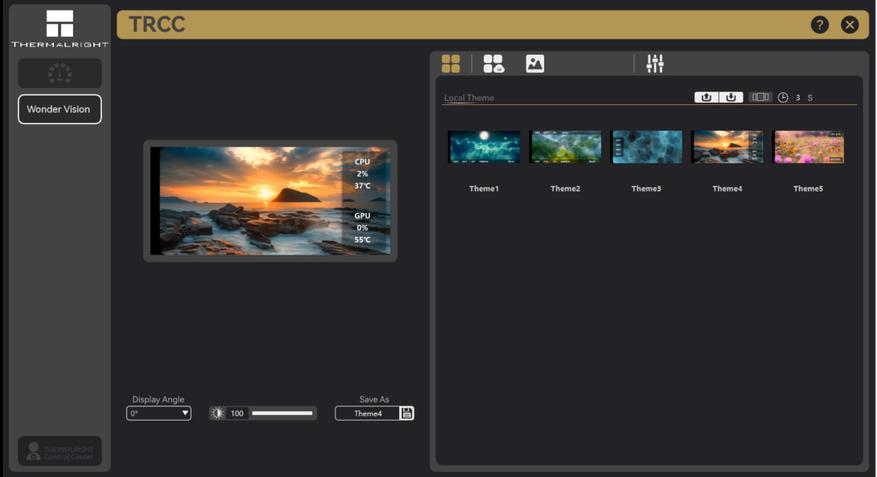Screen dimensions: 877x477
Task: Click the Theme3 label text
Action: 647,188
